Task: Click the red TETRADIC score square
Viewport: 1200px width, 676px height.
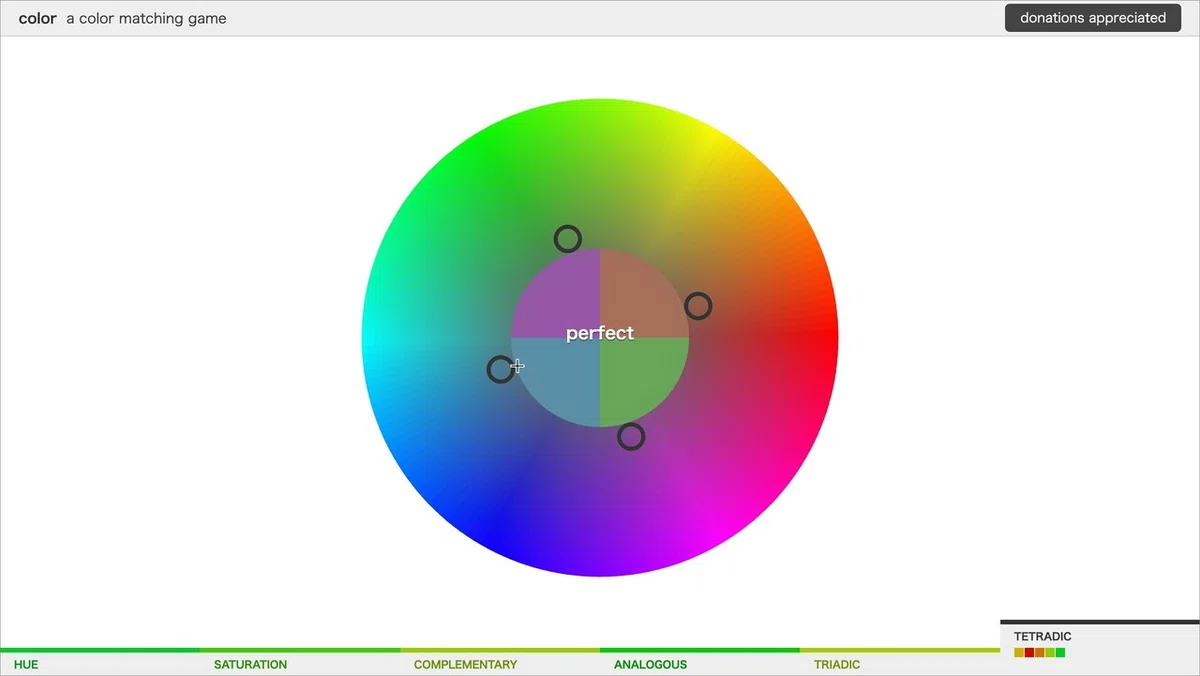Action: pyautogui.click(x=1029, y=653)
